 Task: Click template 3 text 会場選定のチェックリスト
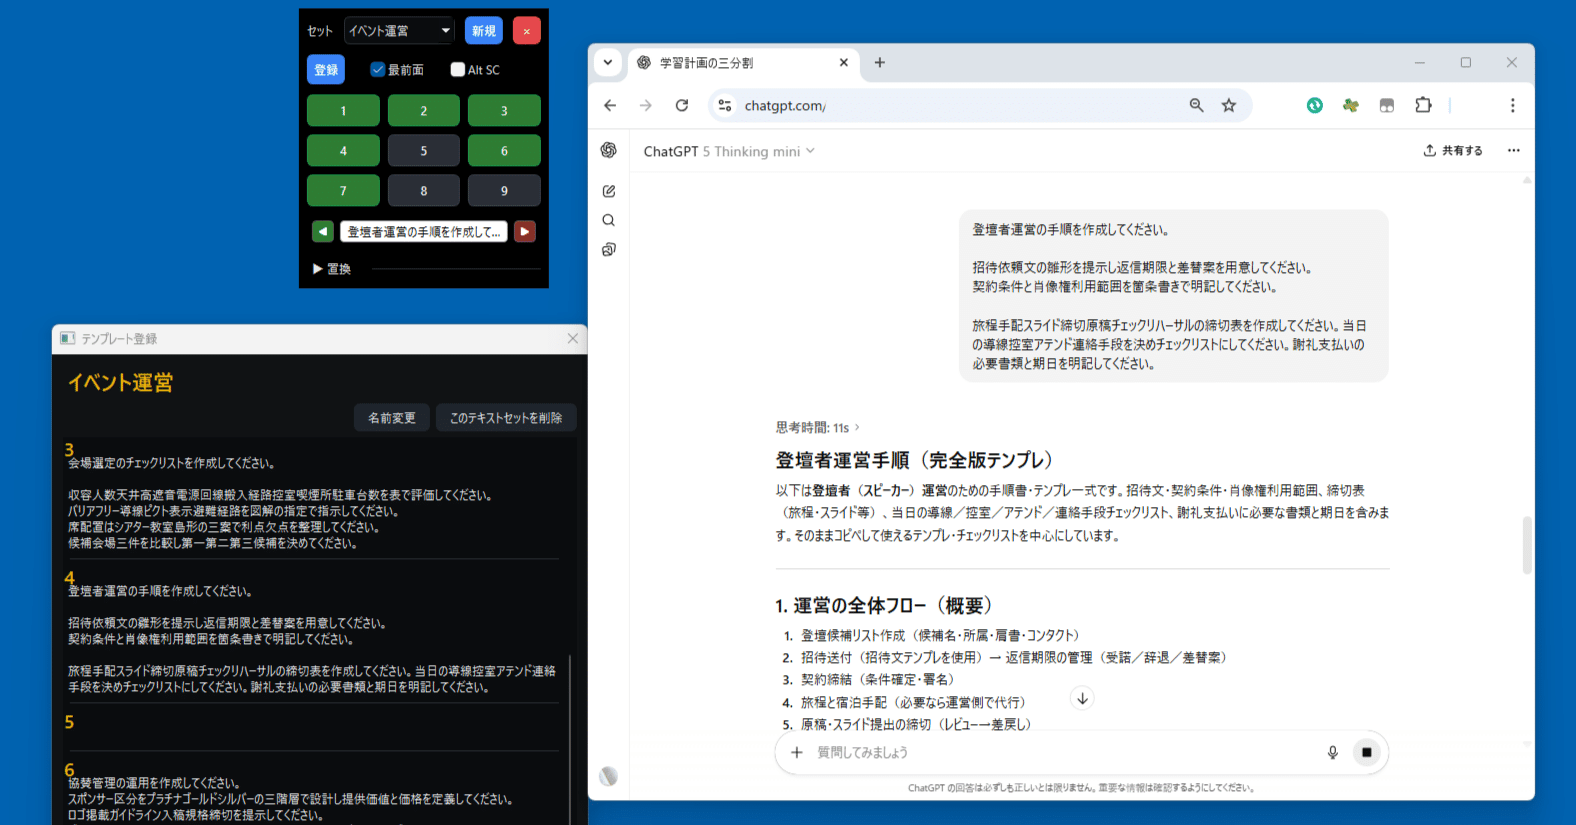[170, 463]
